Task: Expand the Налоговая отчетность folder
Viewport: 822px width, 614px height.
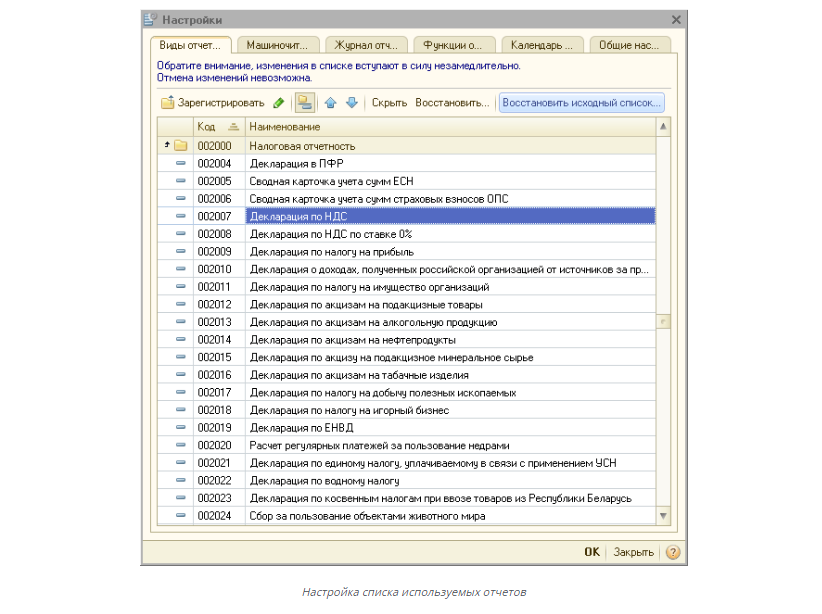Action: 167,146
